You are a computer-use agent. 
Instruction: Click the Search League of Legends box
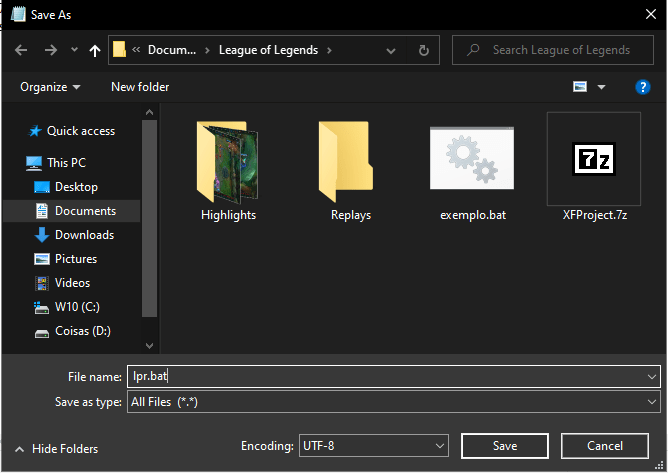553,50
